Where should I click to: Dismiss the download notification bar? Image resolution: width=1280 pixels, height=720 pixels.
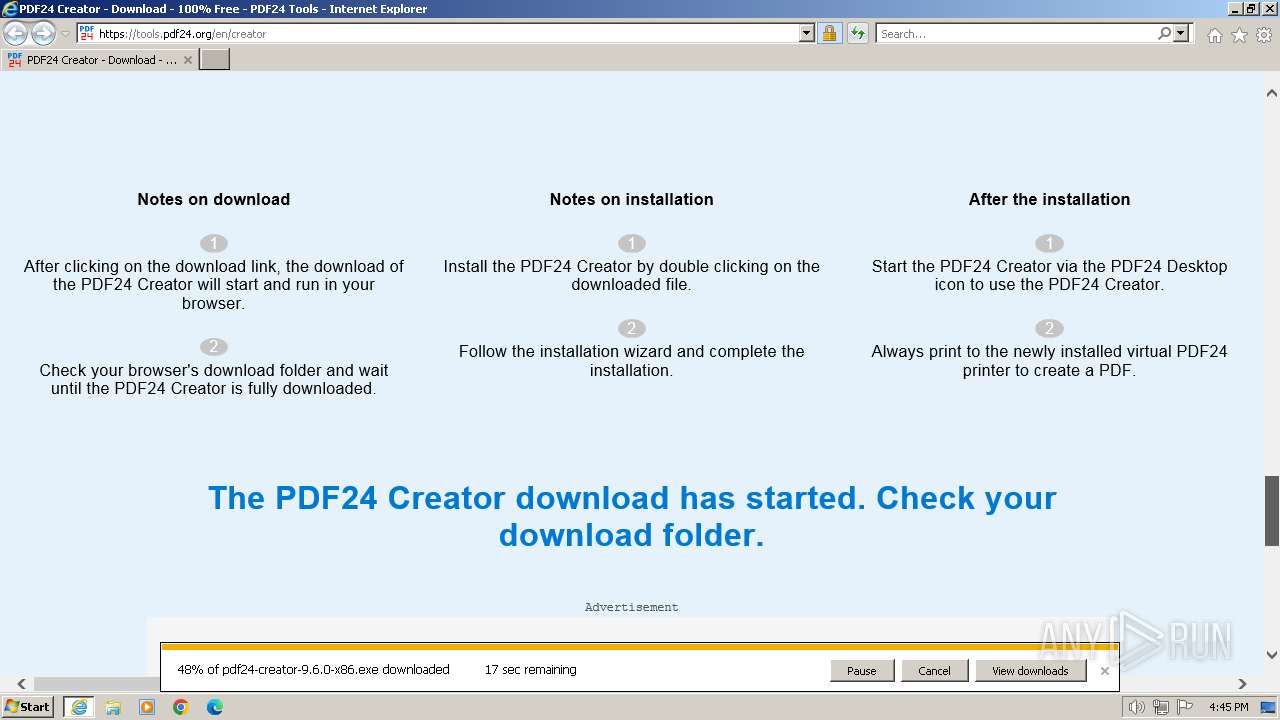coord(1105,671)
